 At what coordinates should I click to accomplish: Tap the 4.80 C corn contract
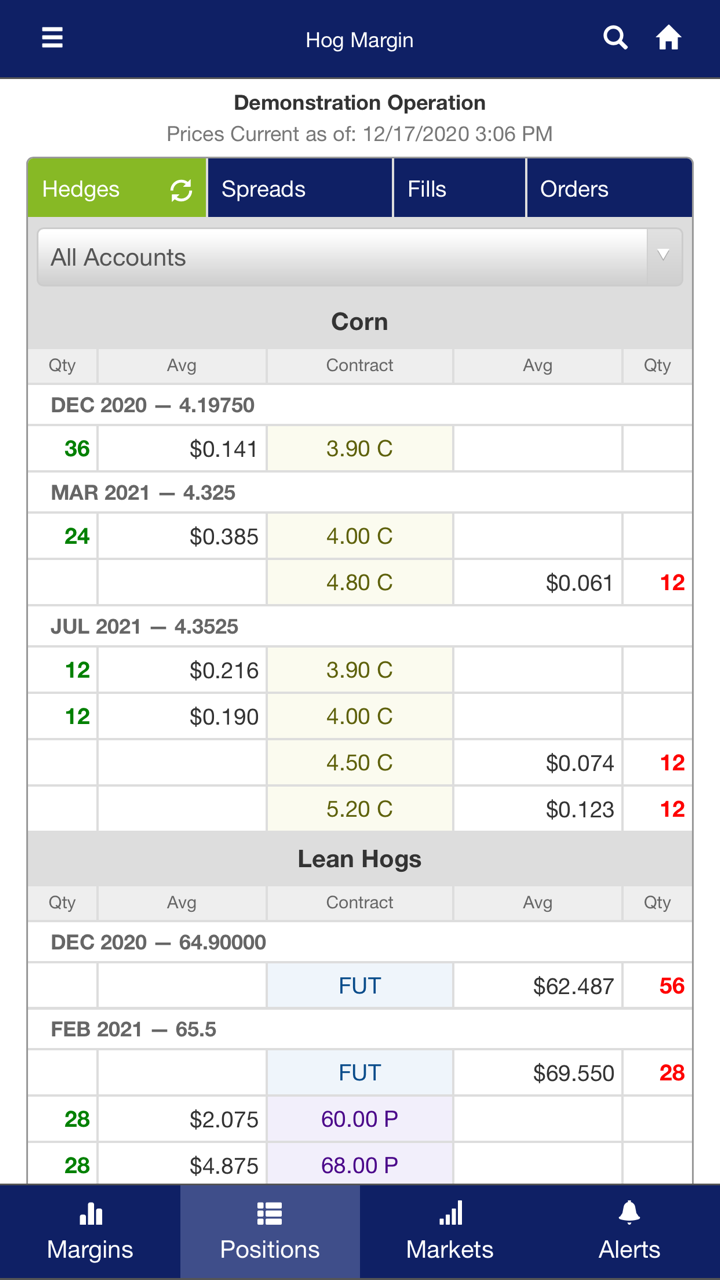coord(359,582)
